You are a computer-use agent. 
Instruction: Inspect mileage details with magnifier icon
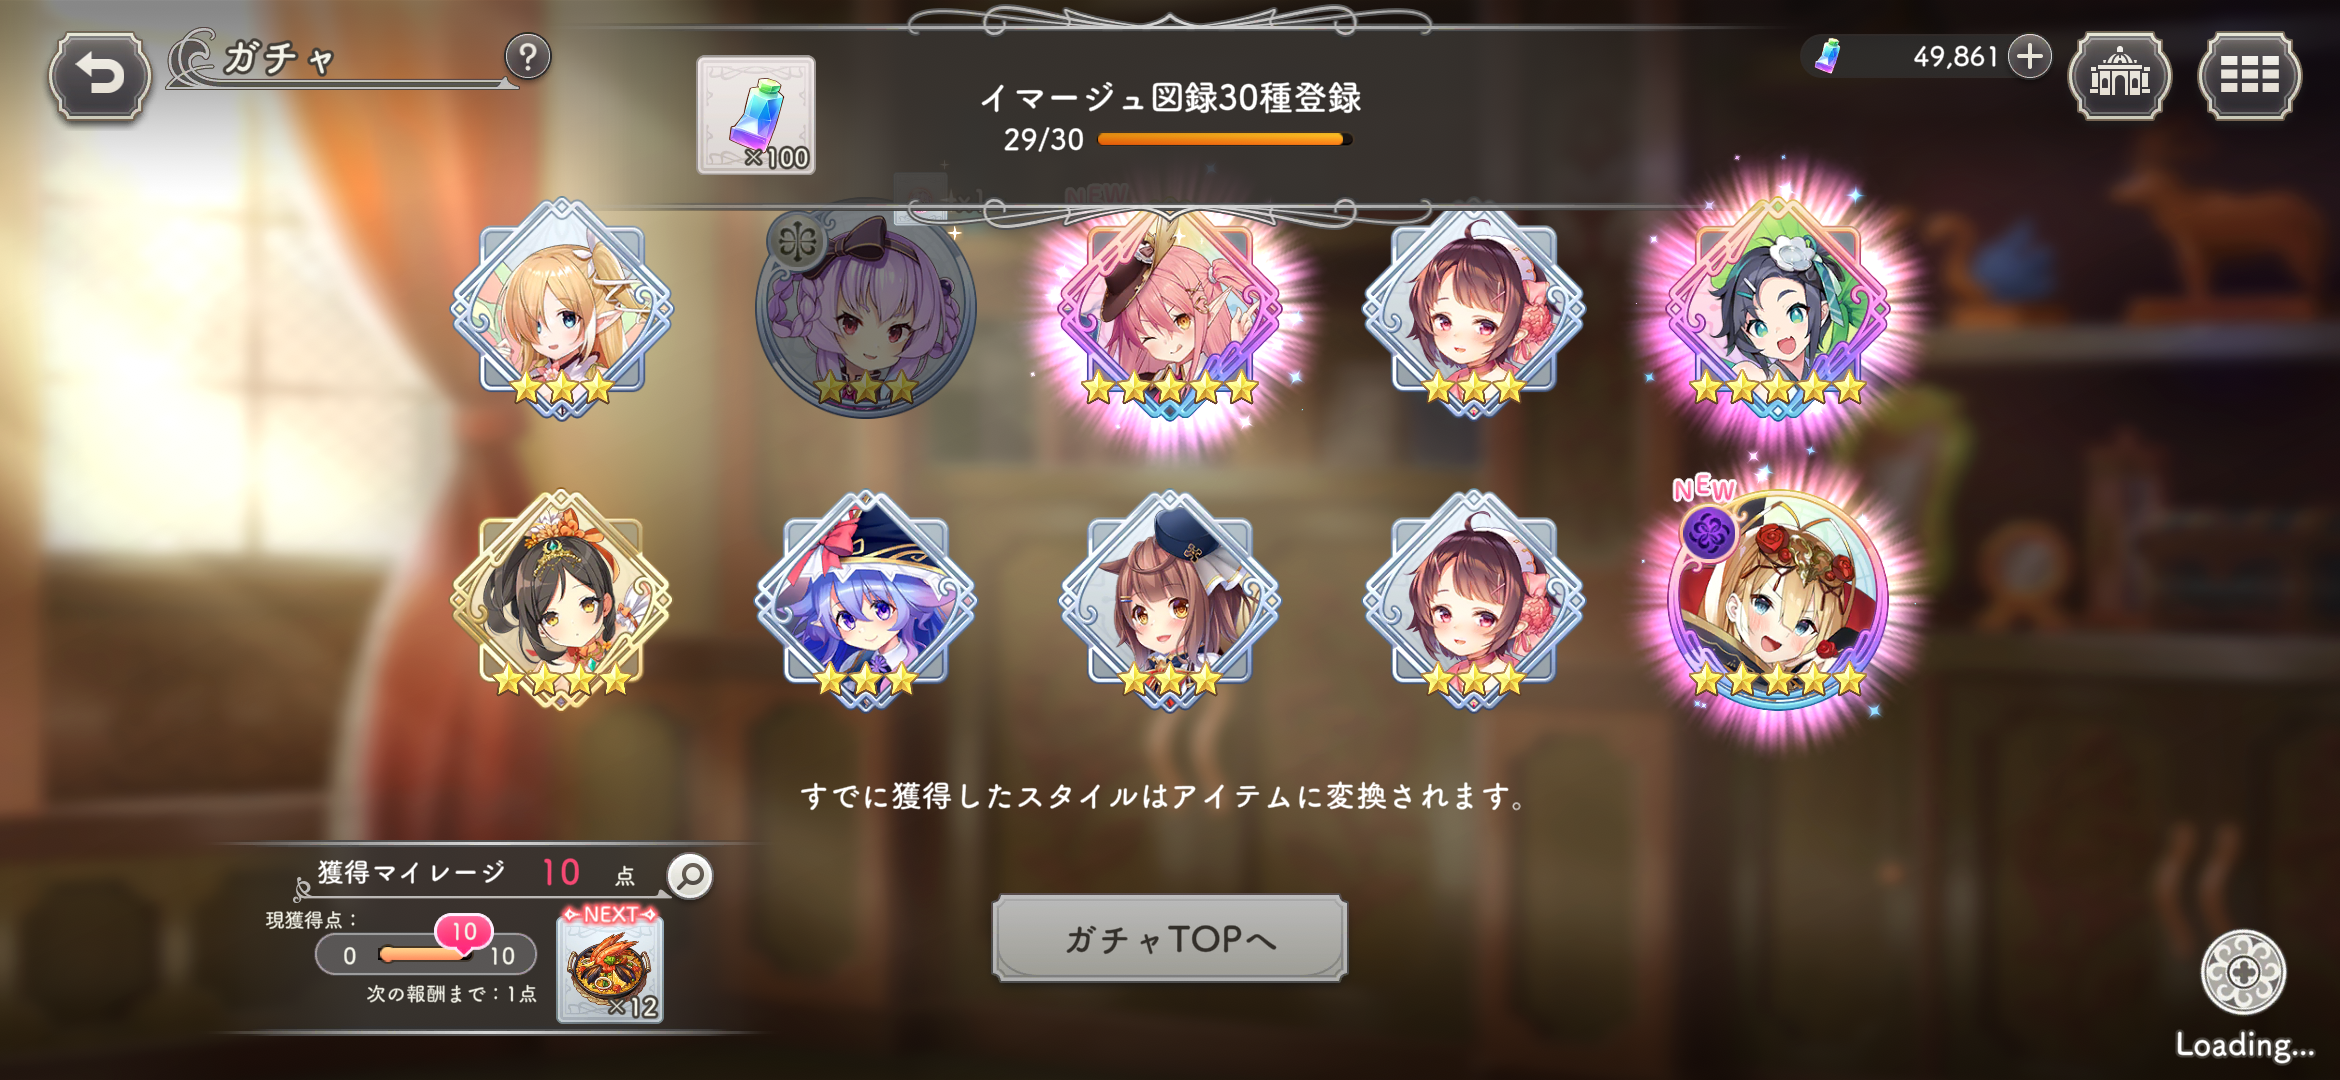tap(690, 876)
